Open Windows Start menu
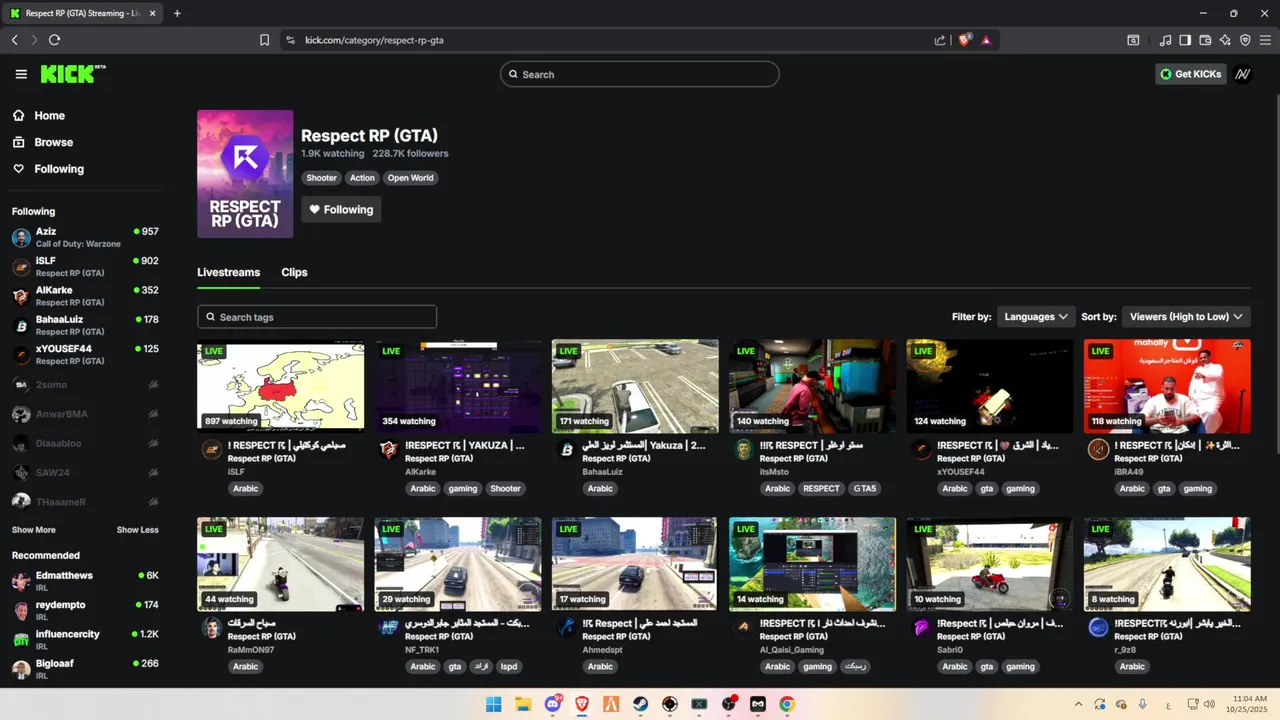The width and height of the screenshot is (1280, 720). (x=494, y=704)
